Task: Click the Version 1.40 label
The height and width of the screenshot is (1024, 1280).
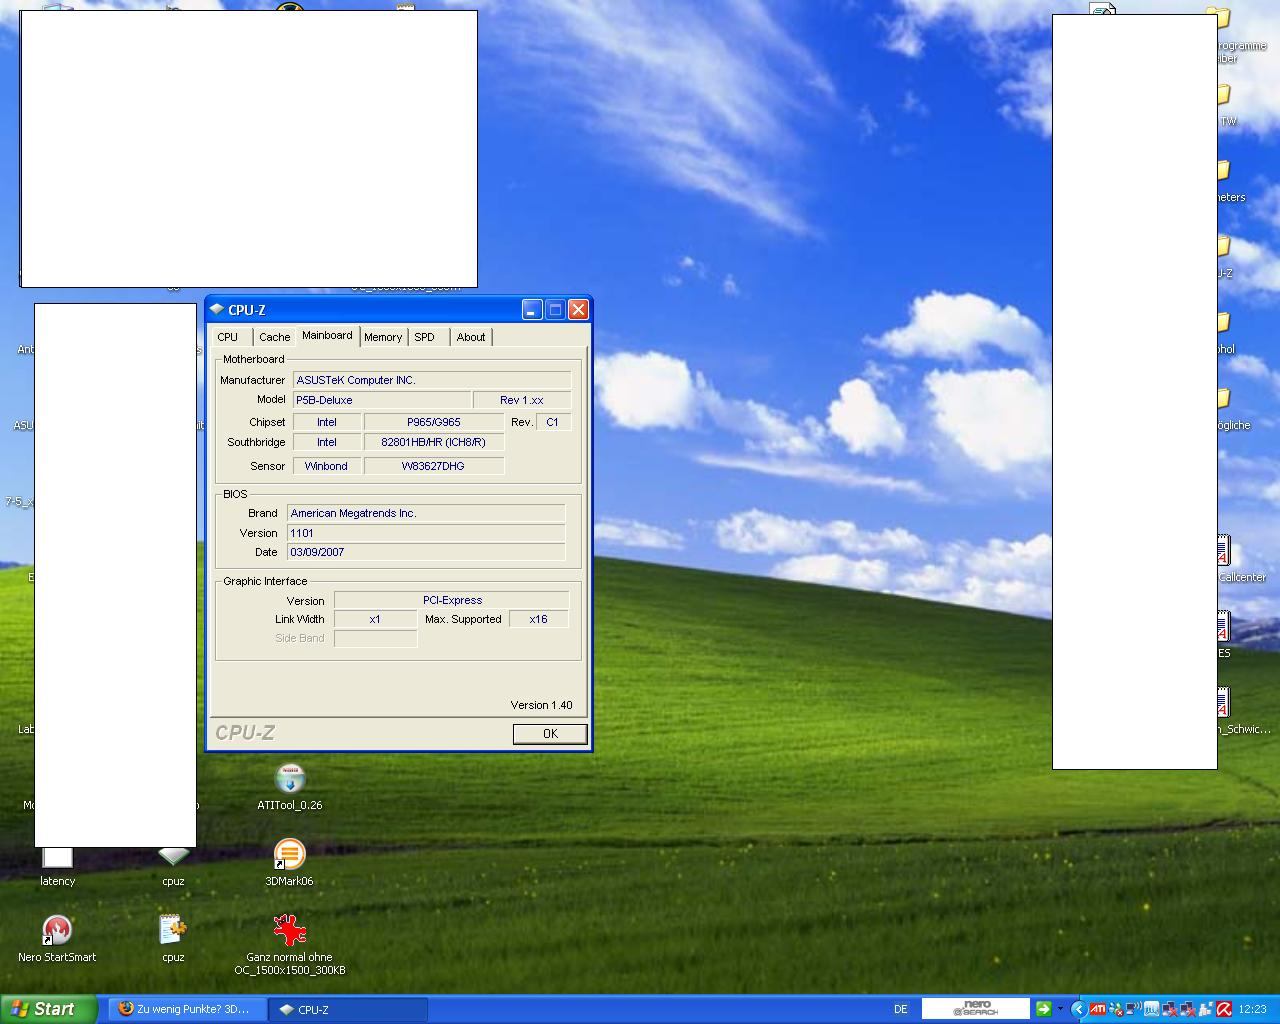Action: tap(541, 705)
